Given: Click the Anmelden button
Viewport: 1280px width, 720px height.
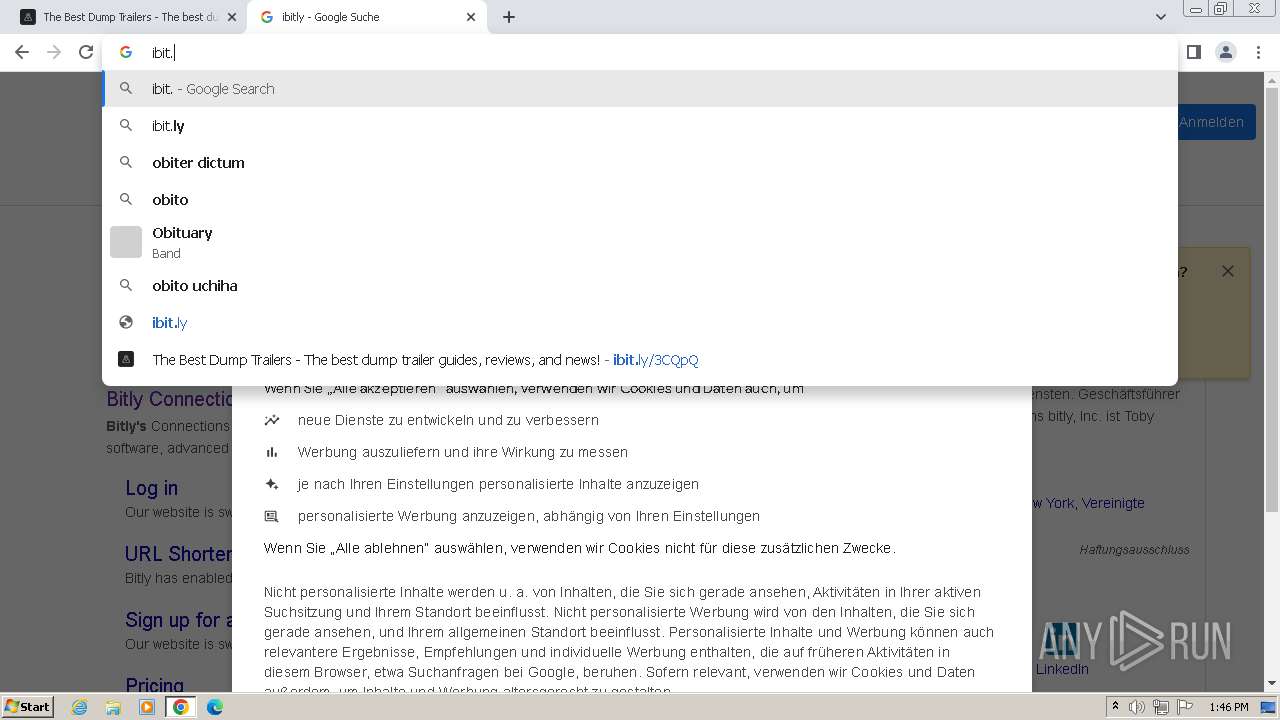Looking at the screenshot, I should tap(1217, 122).
